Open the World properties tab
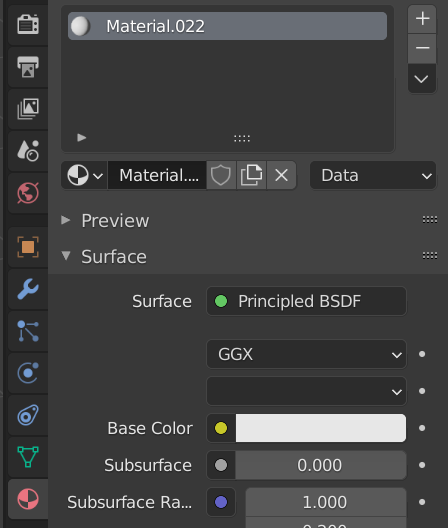This screenshot has height=528, width=448. point(28,193)
